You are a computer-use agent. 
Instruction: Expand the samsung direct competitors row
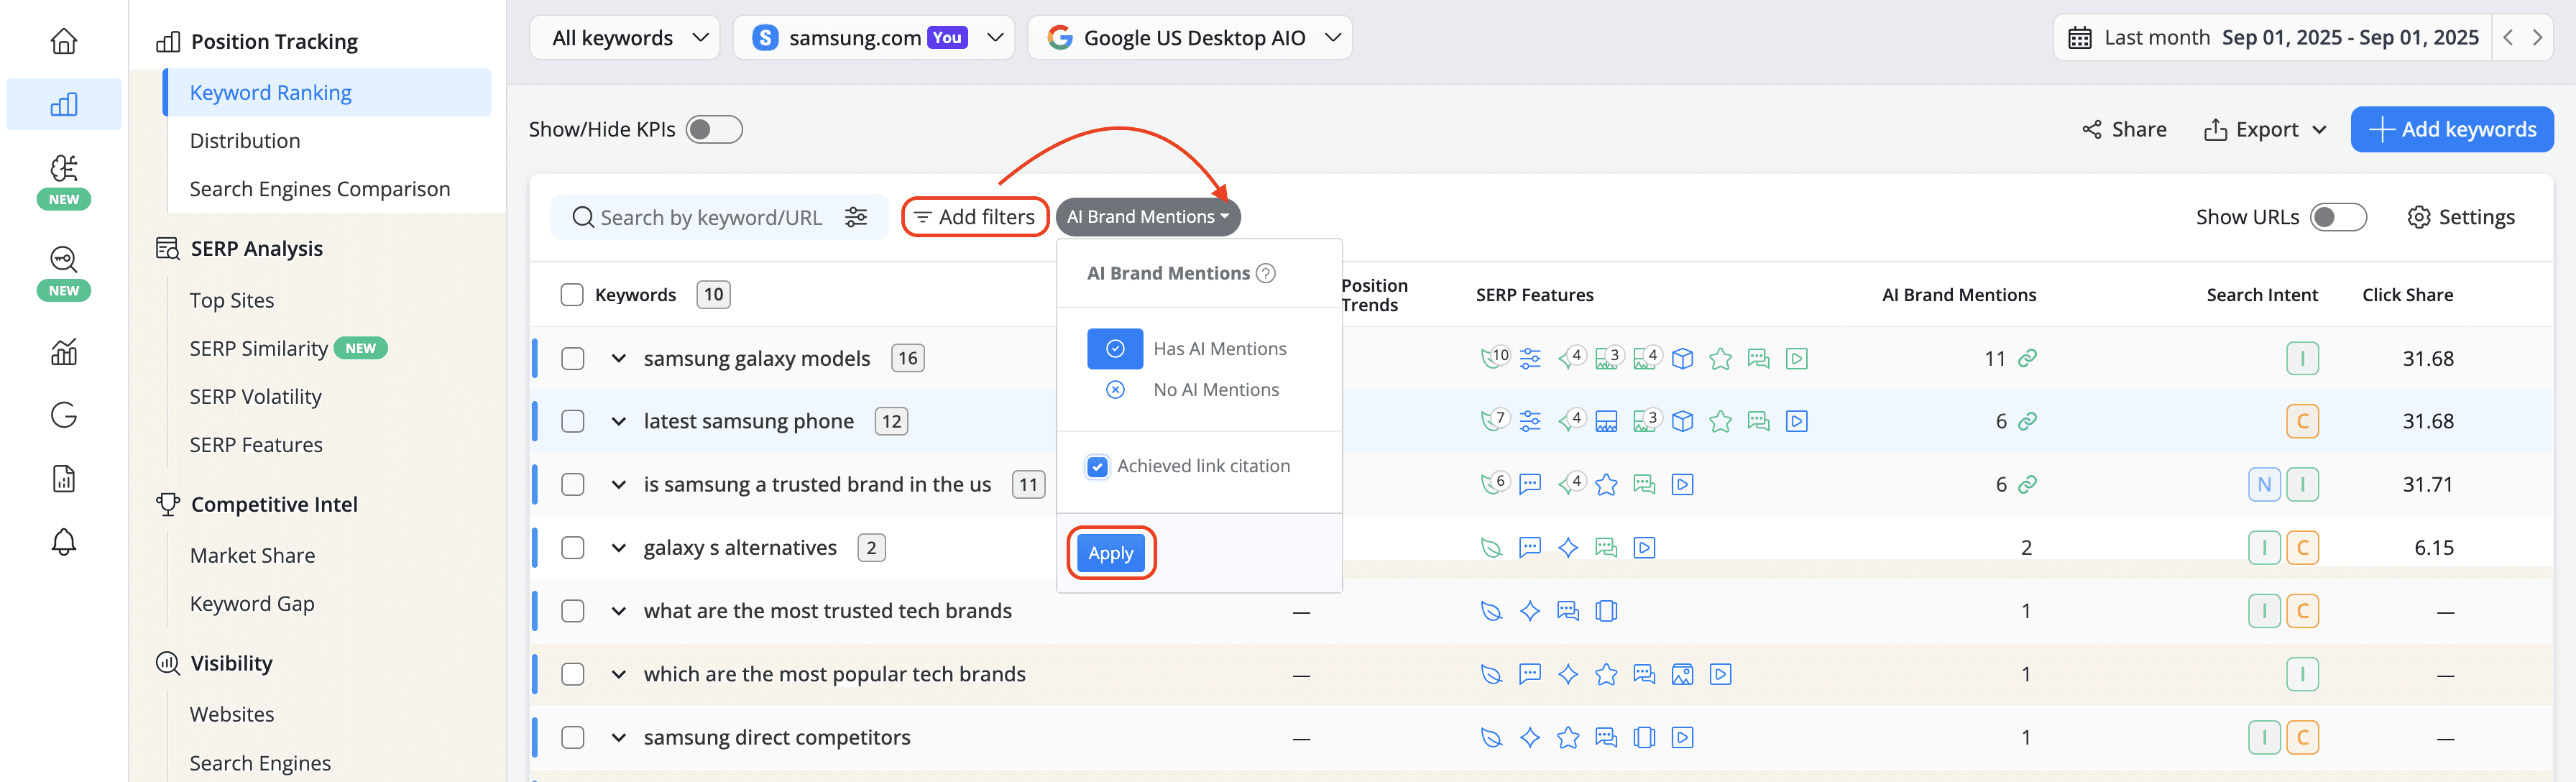pos(619,738)
